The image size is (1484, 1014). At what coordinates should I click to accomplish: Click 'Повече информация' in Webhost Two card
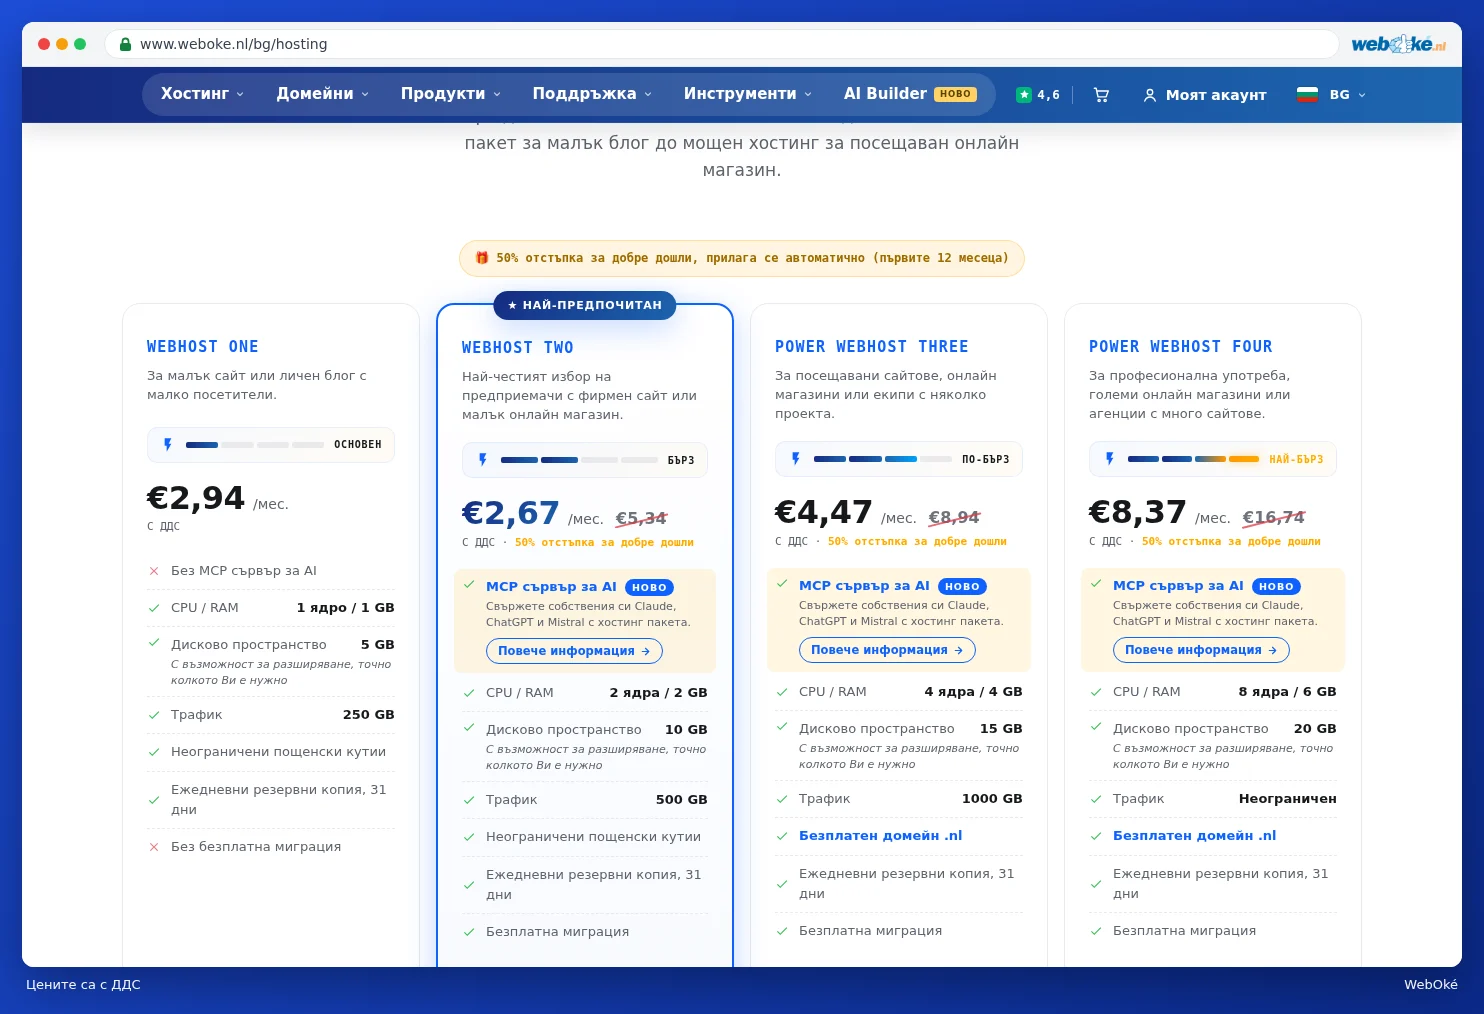tap(574, 651)
